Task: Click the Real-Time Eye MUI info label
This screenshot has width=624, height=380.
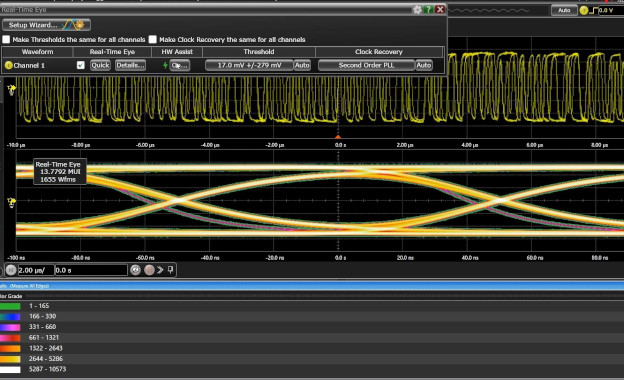Action: (60, 172)
